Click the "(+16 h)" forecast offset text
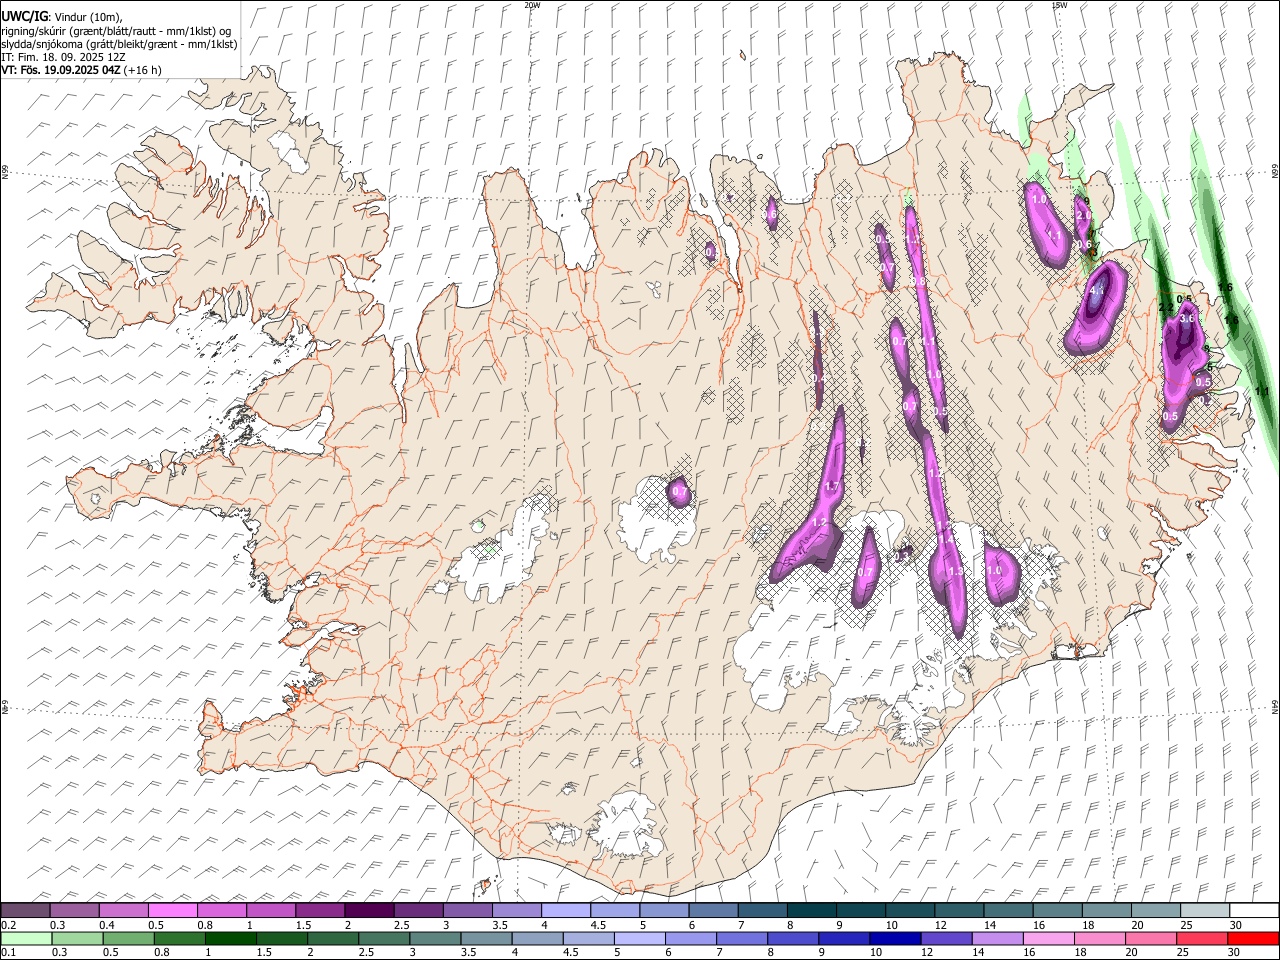The width and height of the screenshot is (1280, 960). coord(143,70)
